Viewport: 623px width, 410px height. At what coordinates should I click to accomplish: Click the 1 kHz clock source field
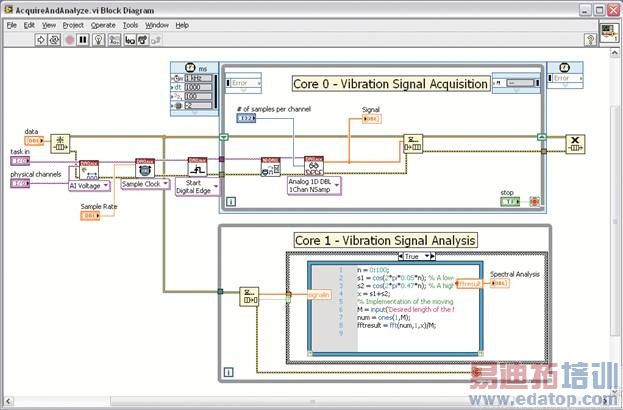tap(198, 78)
